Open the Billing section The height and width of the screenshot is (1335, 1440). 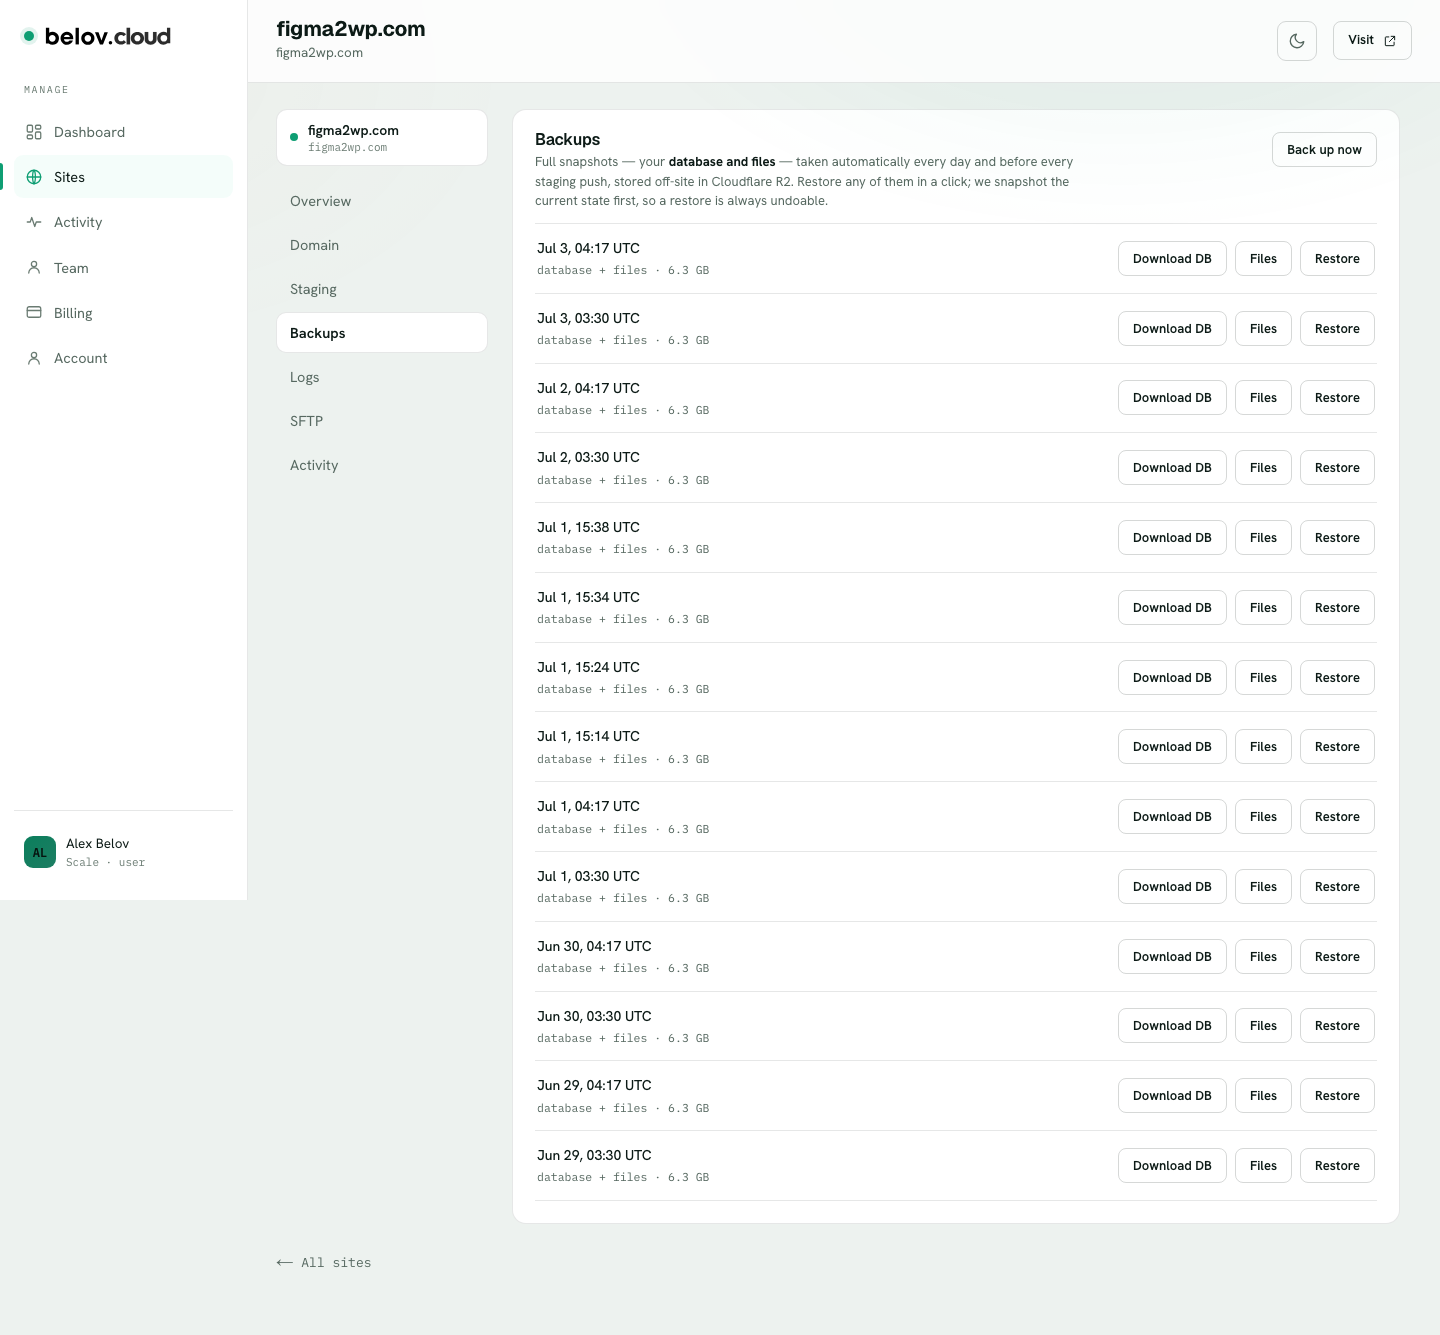[x=123, y=313]
